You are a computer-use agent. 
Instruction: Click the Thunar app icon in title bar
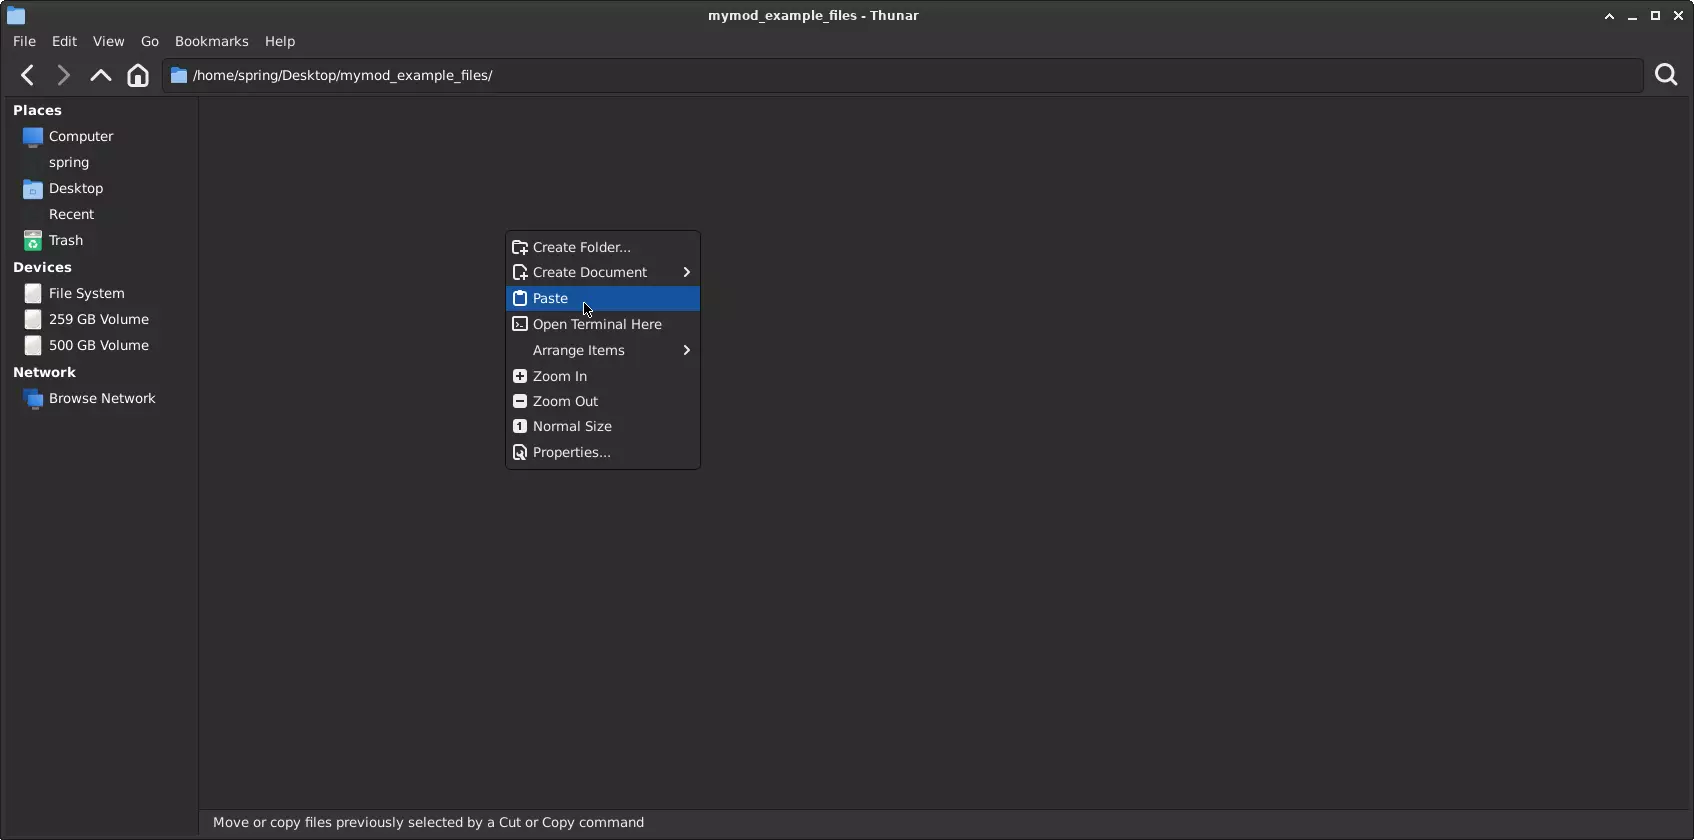(15, 15)
